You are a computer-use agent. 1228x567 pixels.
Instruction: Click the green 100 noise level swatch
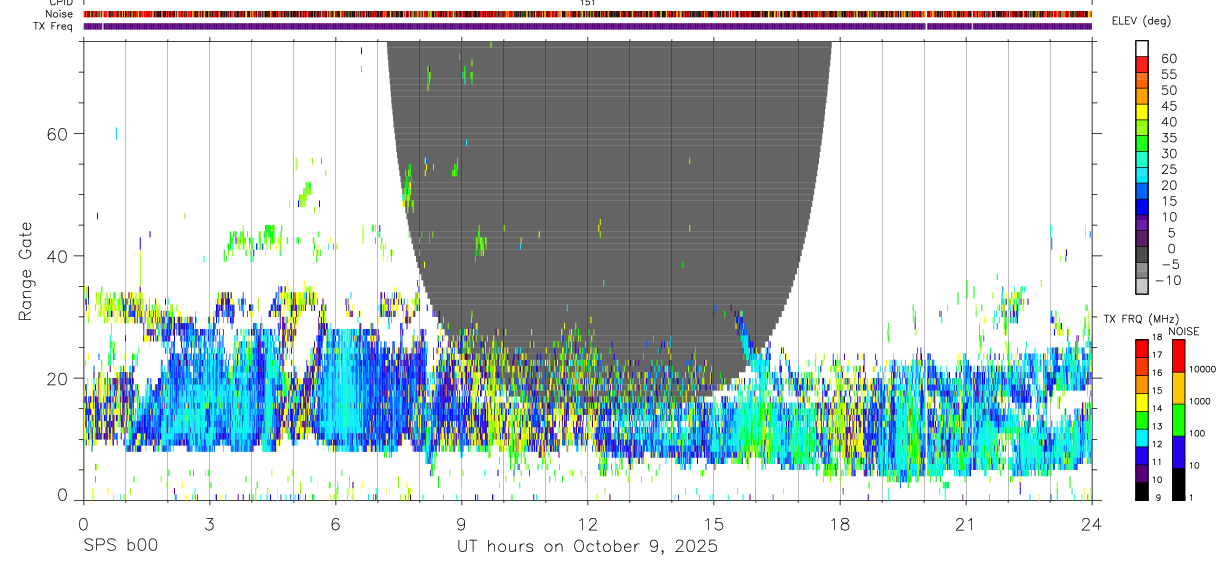(x=1177, y=420)
